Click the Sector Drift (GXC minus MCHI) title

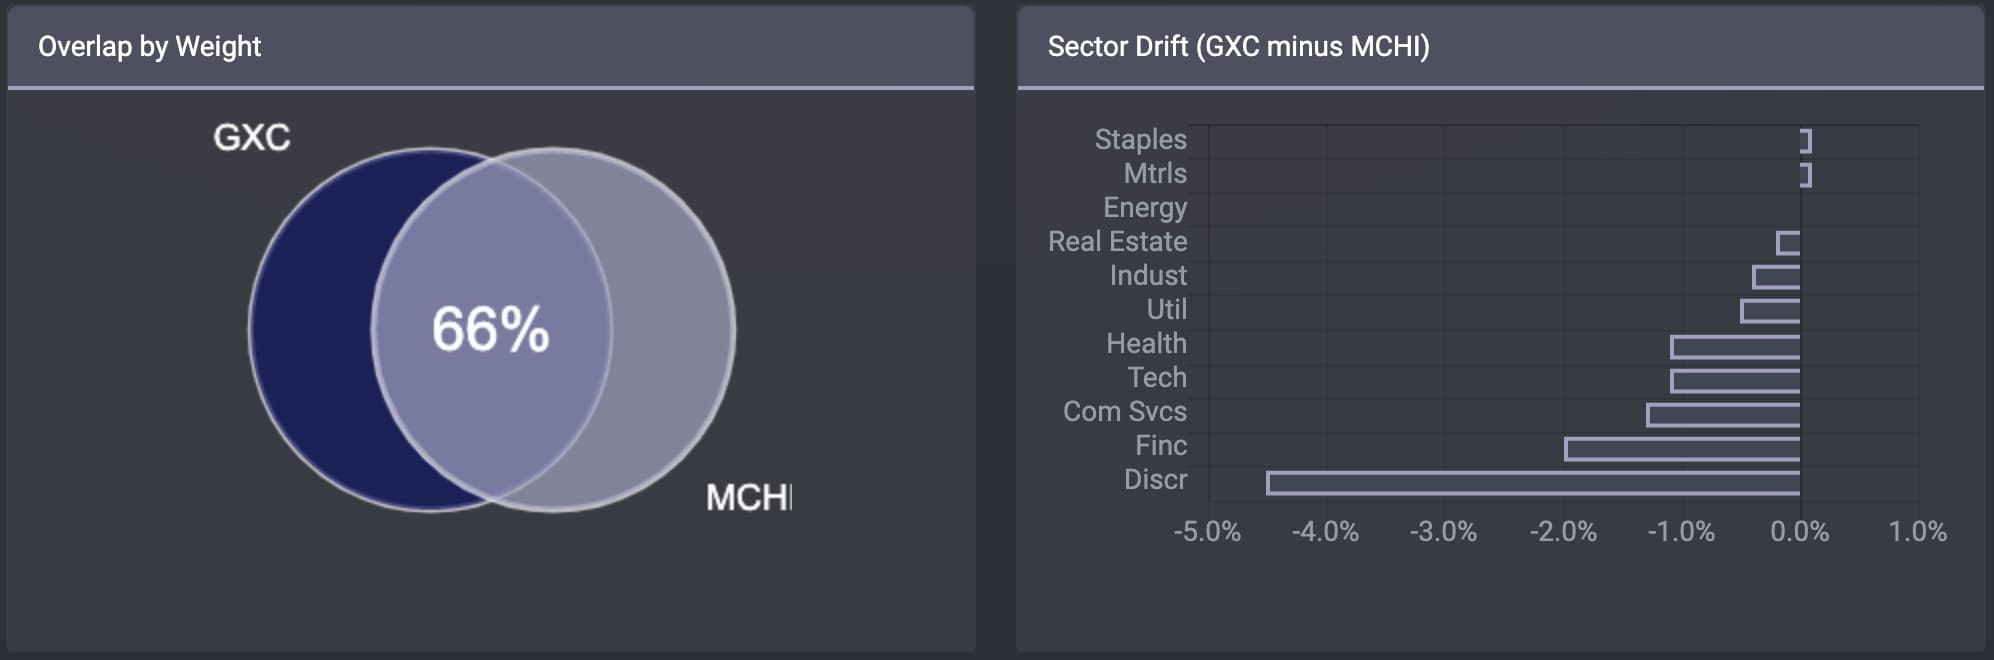(x=1238, y=46)
